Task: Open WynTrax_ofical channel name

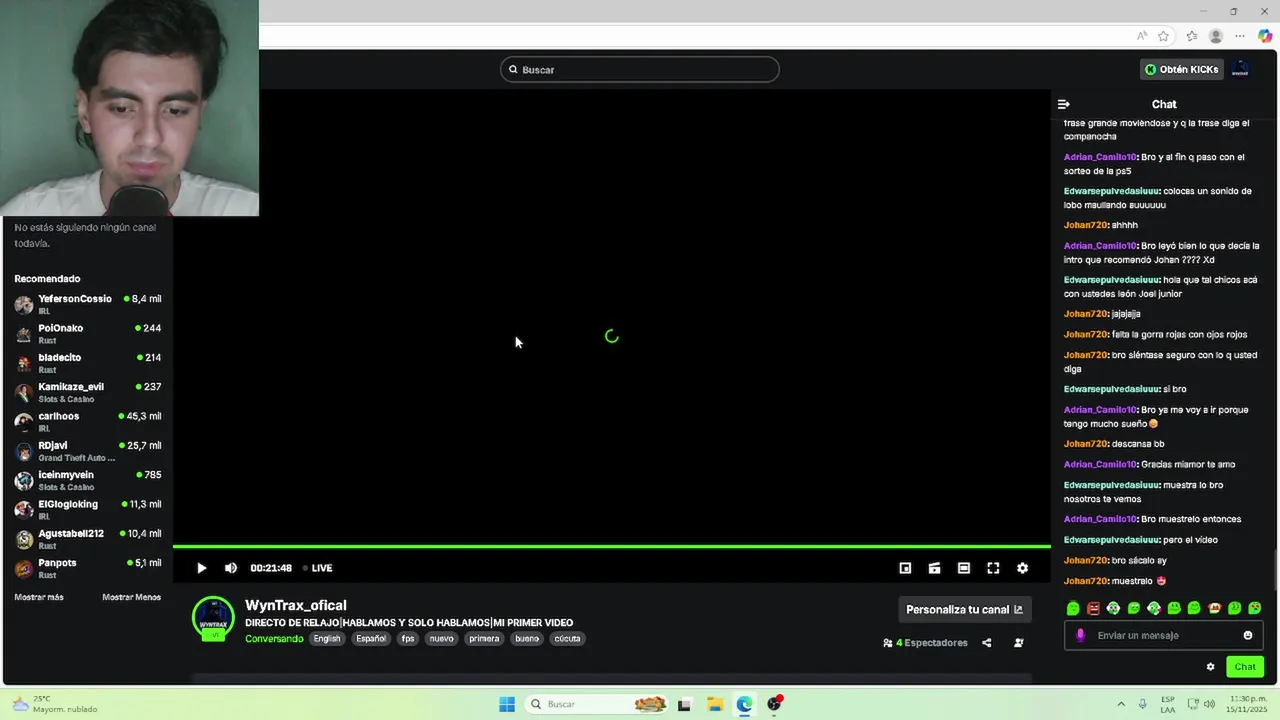Action: (x=296, y=605)
